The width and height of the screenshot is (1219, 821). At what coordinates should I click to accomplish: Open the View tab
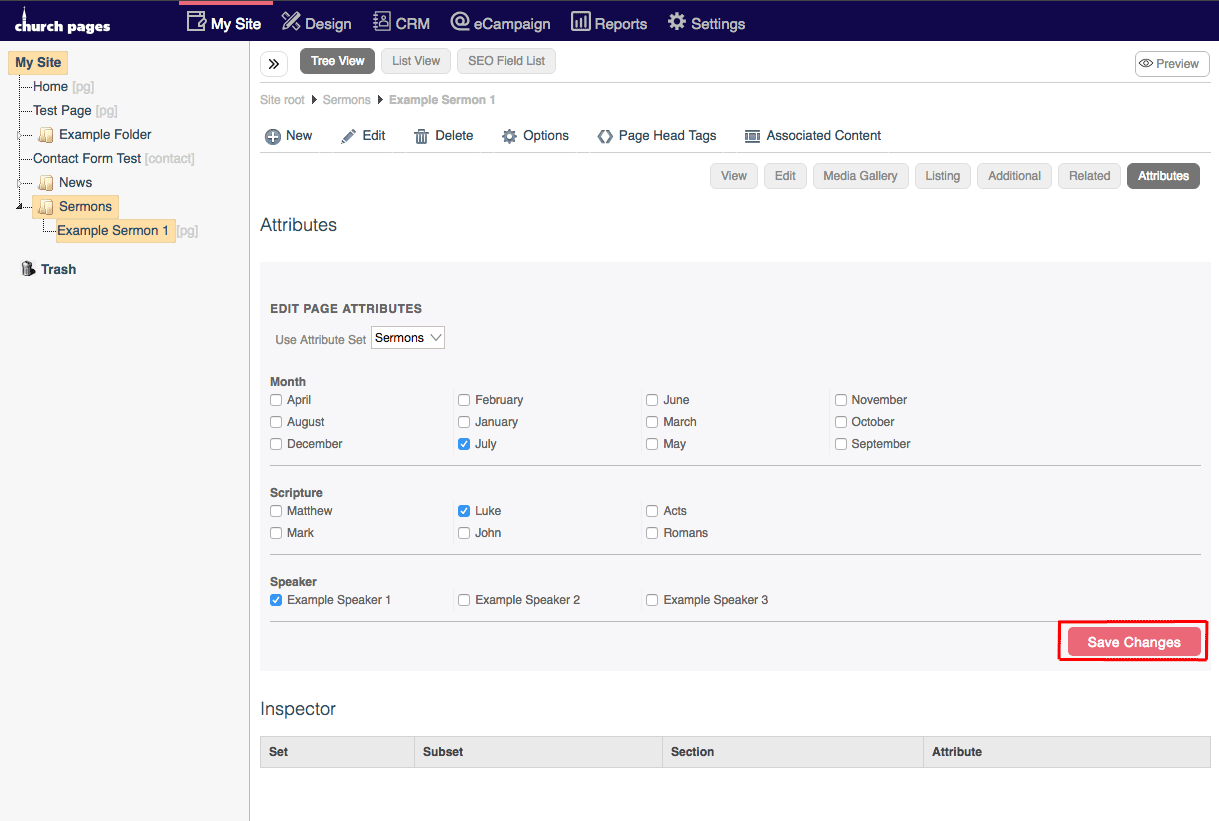click(x=734, y=176)
